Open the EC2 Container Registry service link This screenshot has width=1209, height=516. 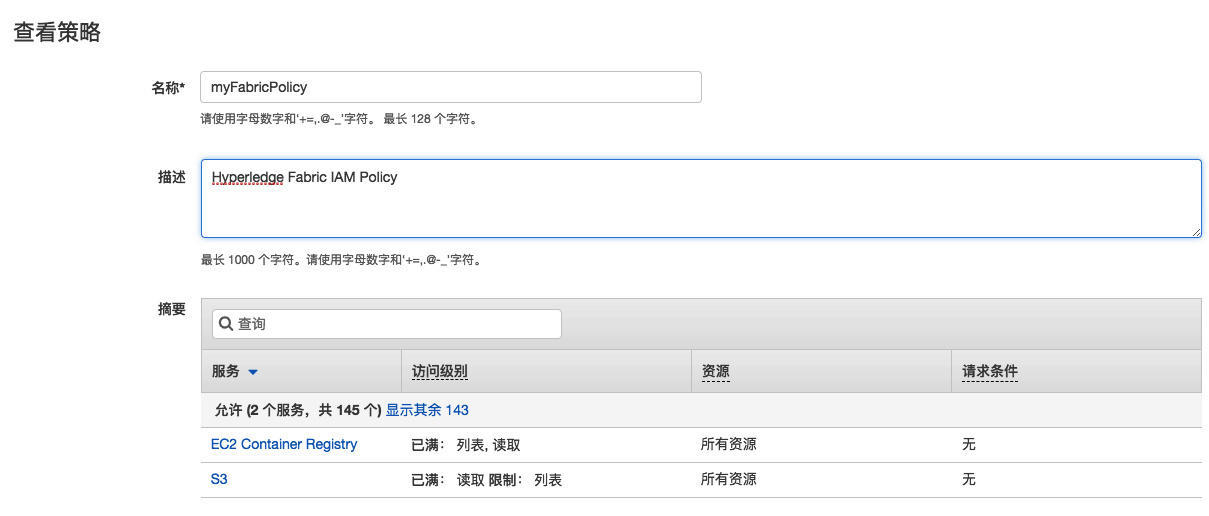tap(284, 444)
